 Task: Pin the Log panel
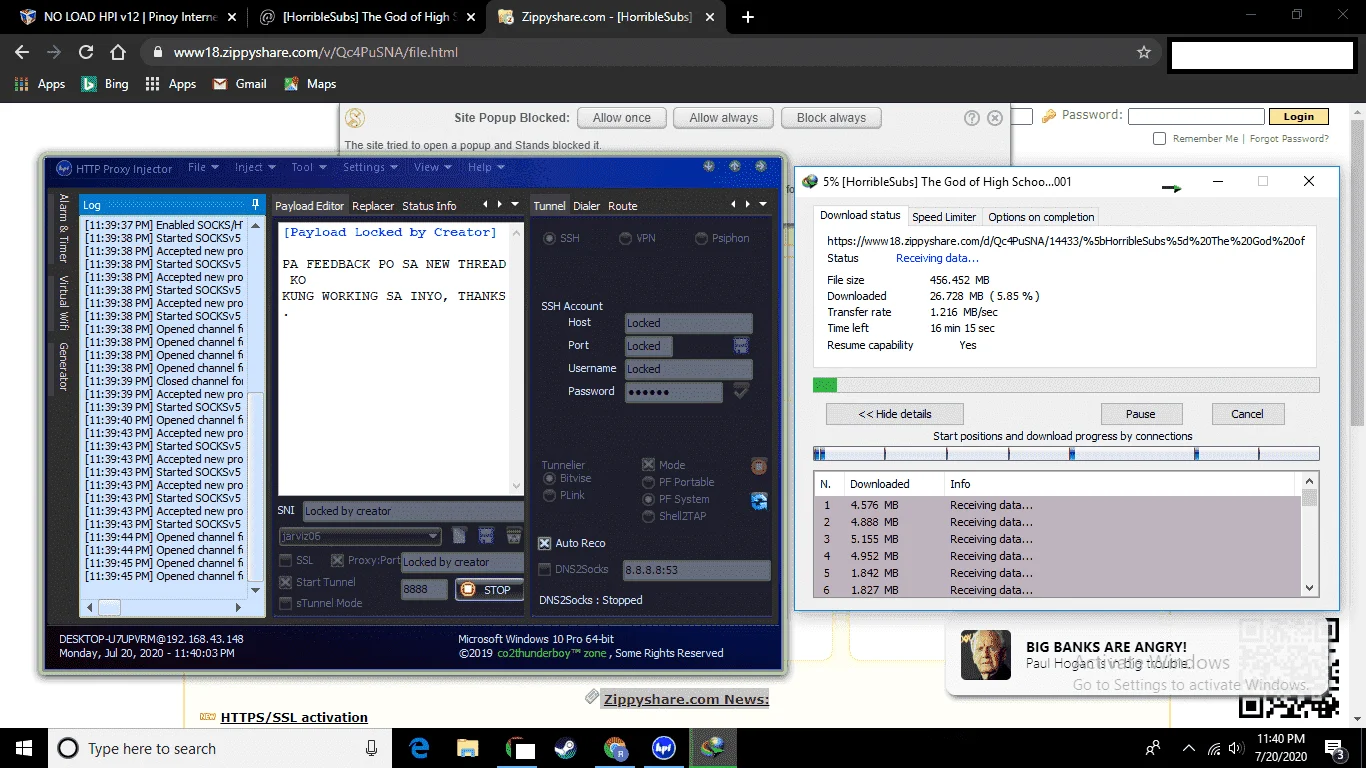click(256, 204)
